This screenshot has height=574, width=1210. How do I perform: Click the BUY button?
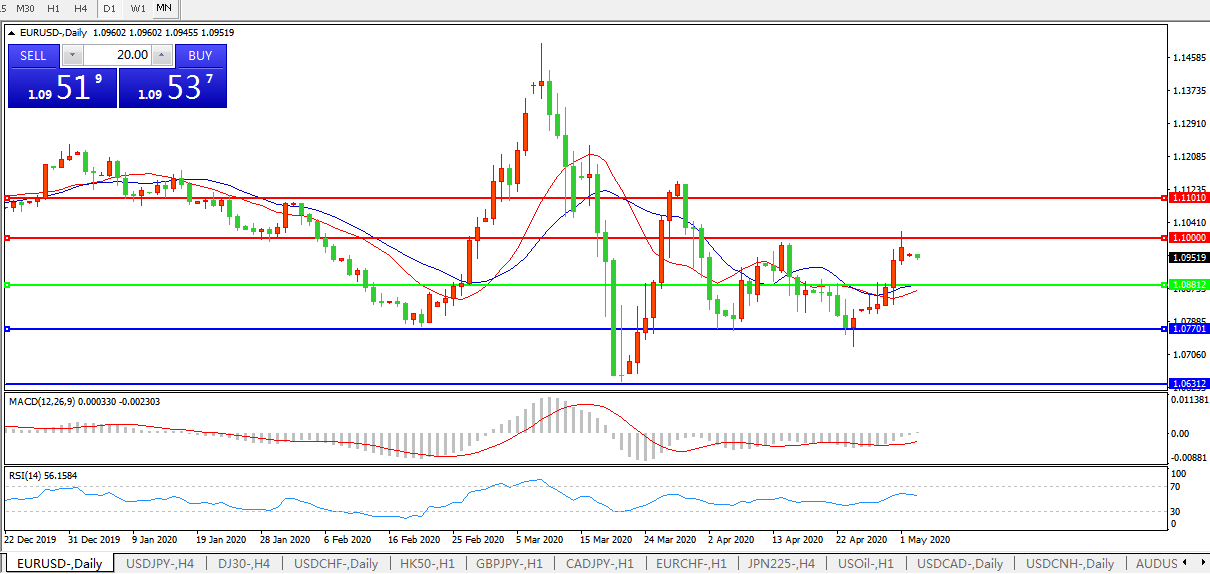click(200, 56)
